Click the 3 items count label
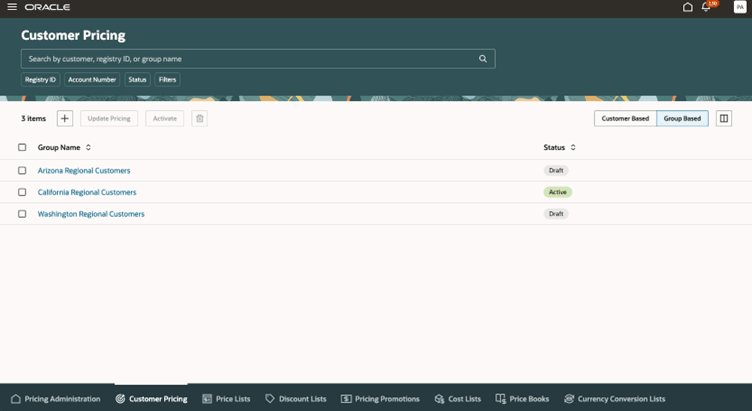This screenshot has height=411, width=752. pyautogui.click(x=34, y=118)
